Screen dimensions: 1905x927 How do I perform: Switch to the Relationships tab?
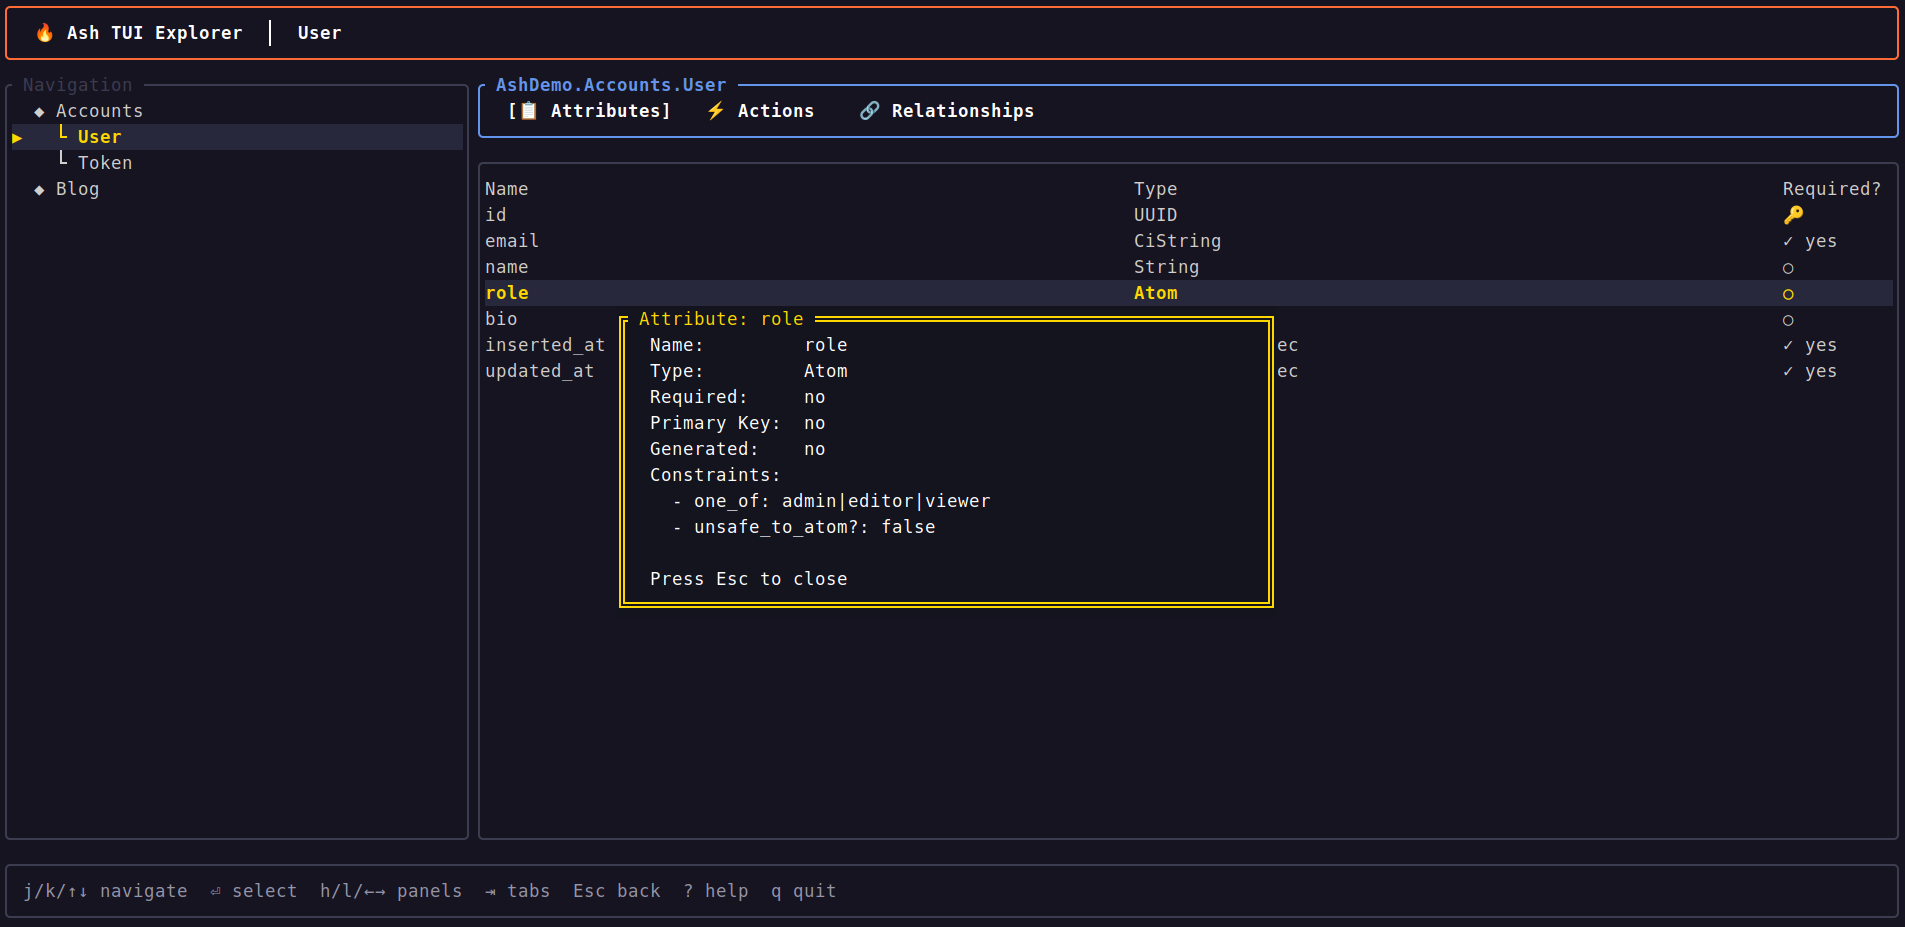point(947,111)
